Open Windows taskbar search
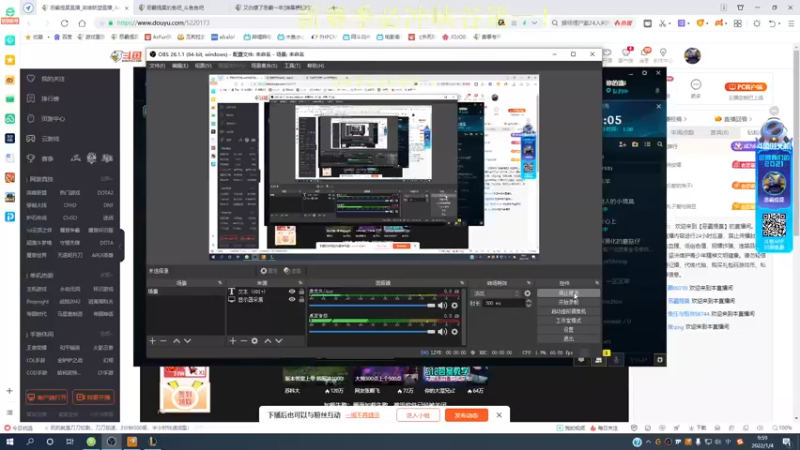800x450 pixels. pyautogui.click(x=30, y=441)
